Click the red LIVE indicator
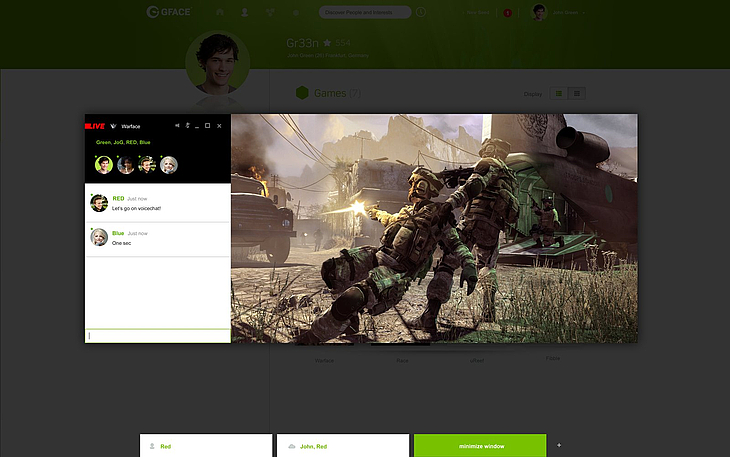730x457 pixels. [95, 126]
